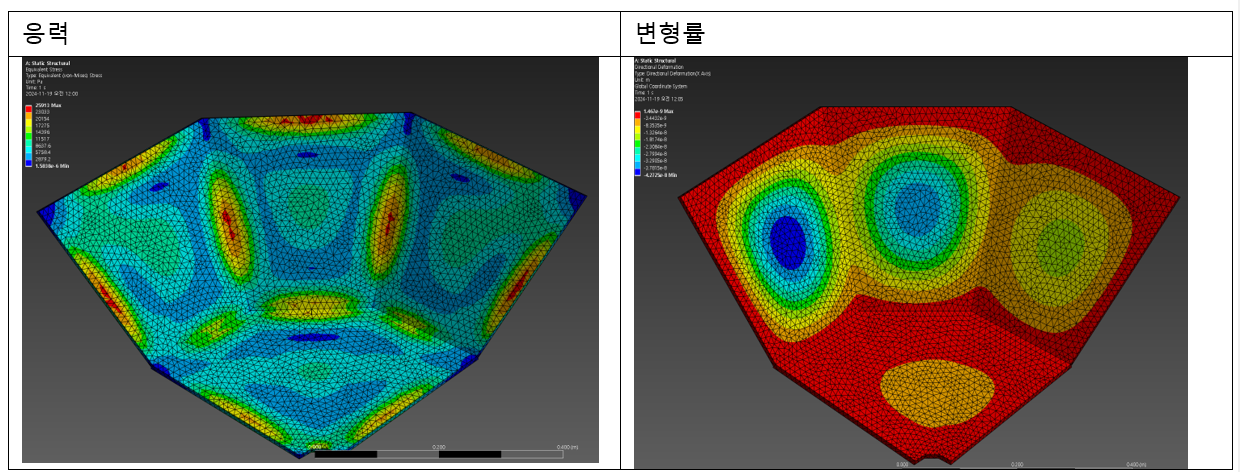
Task: Click the -4.2725e-8 Min legend label
Action: (661, 175)
